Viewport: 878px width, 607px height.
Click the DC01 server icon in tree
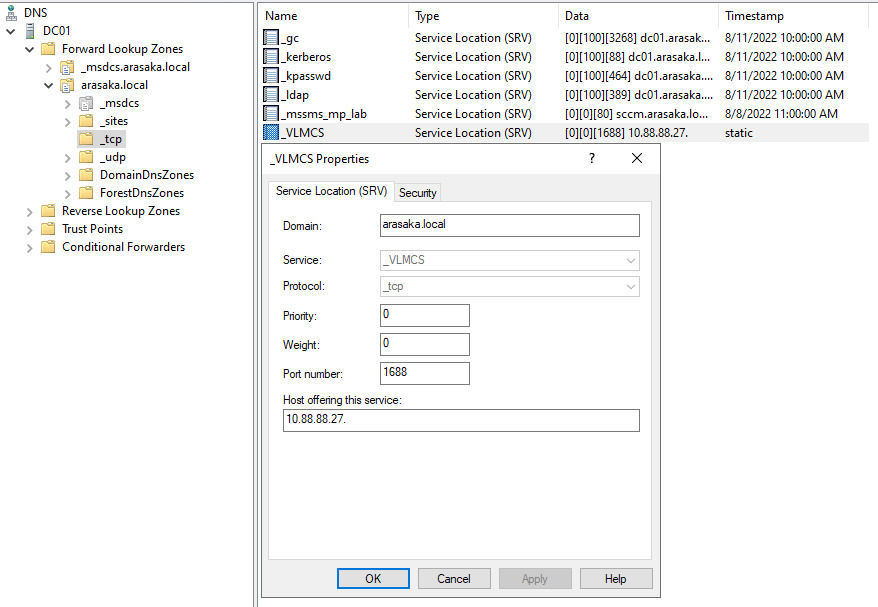click(x=30, y=31)
